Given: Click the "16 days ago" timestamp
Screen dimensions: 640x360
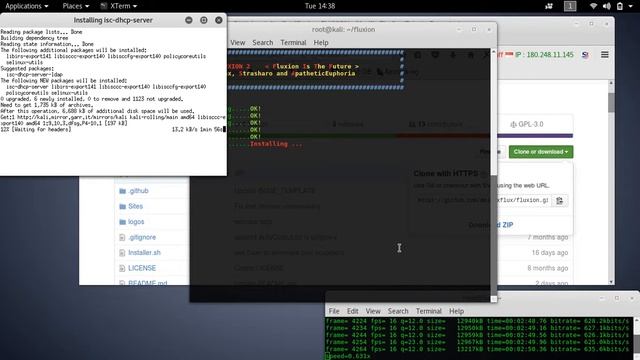Looking at the screenshot, I should coord(550,253).
